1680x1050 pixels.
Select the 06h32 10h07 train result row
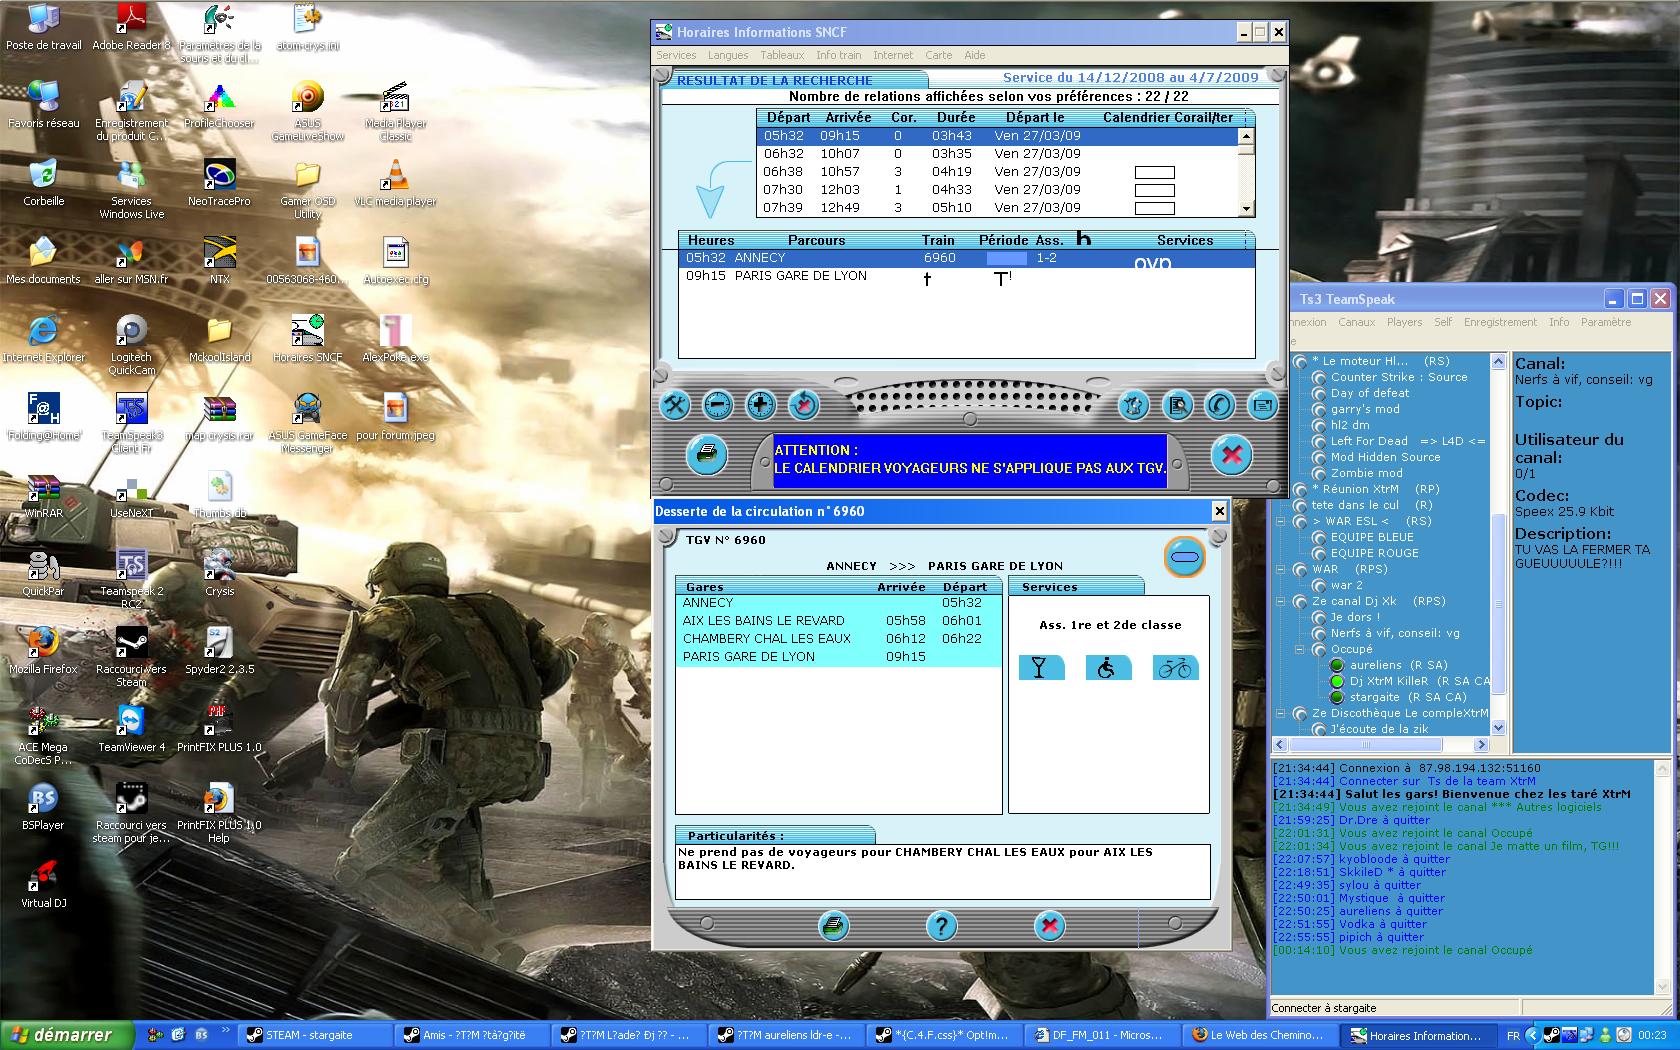pos(998,154)
